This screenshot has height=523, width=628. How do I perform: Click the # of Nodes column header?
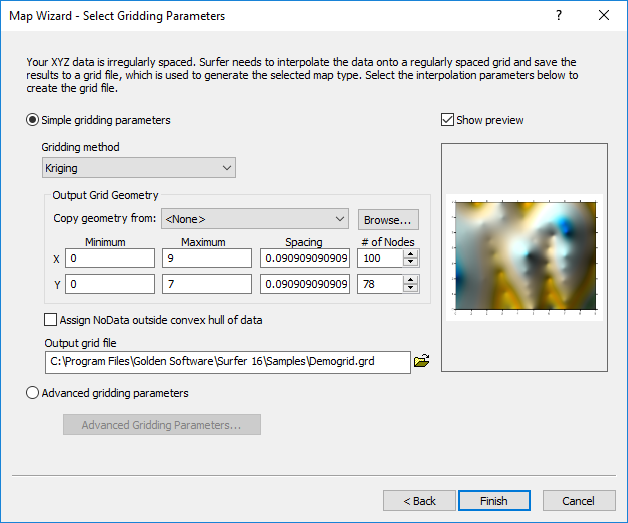[388, 242]
